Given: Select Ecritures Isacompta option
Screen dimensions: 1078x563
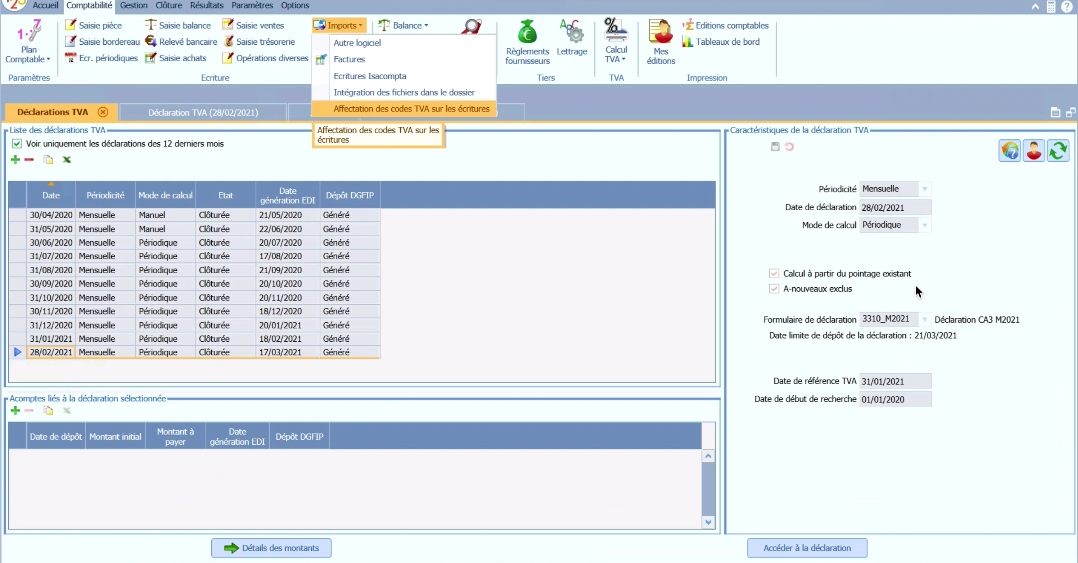Looking at the screenshot, I should click(370, 76).
